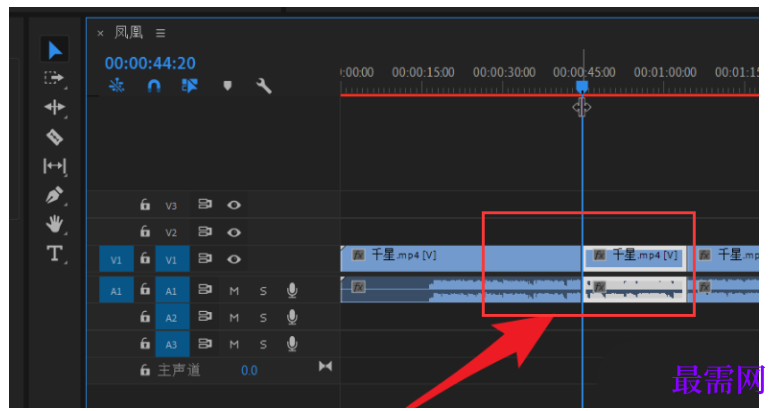Toggle V3 track output eye
784x411 pixels.
coord(234,205)
